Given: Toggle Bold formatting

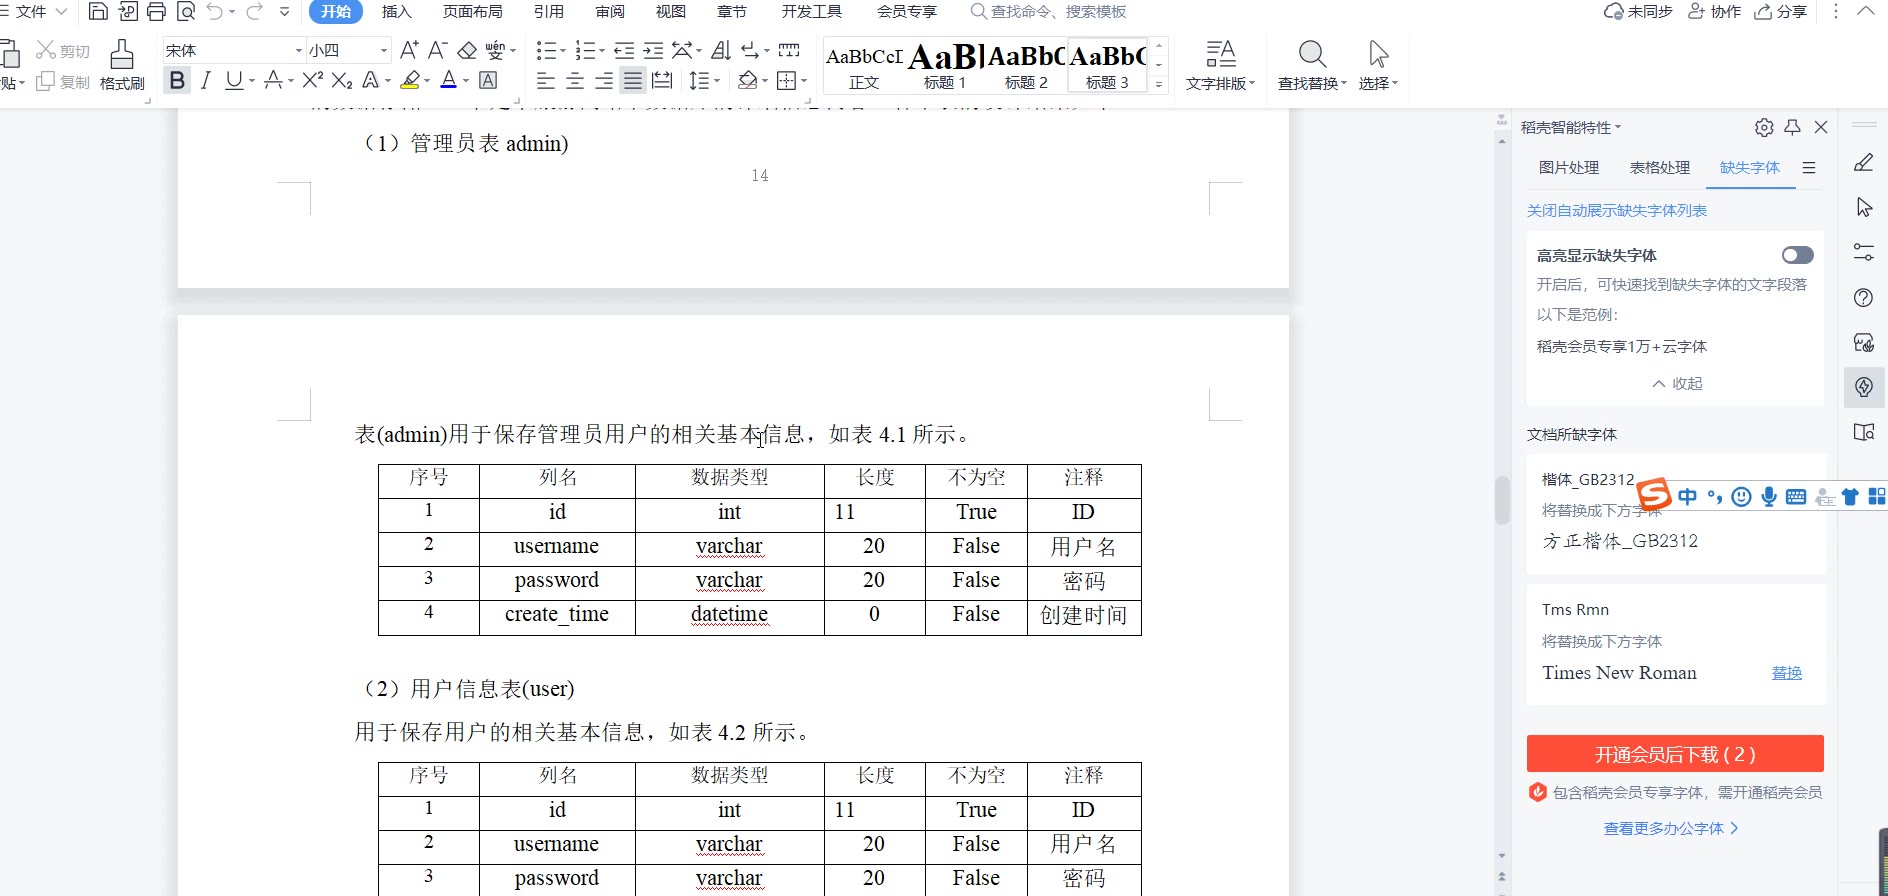Looking at the screenshot, I should pos(177,80).
